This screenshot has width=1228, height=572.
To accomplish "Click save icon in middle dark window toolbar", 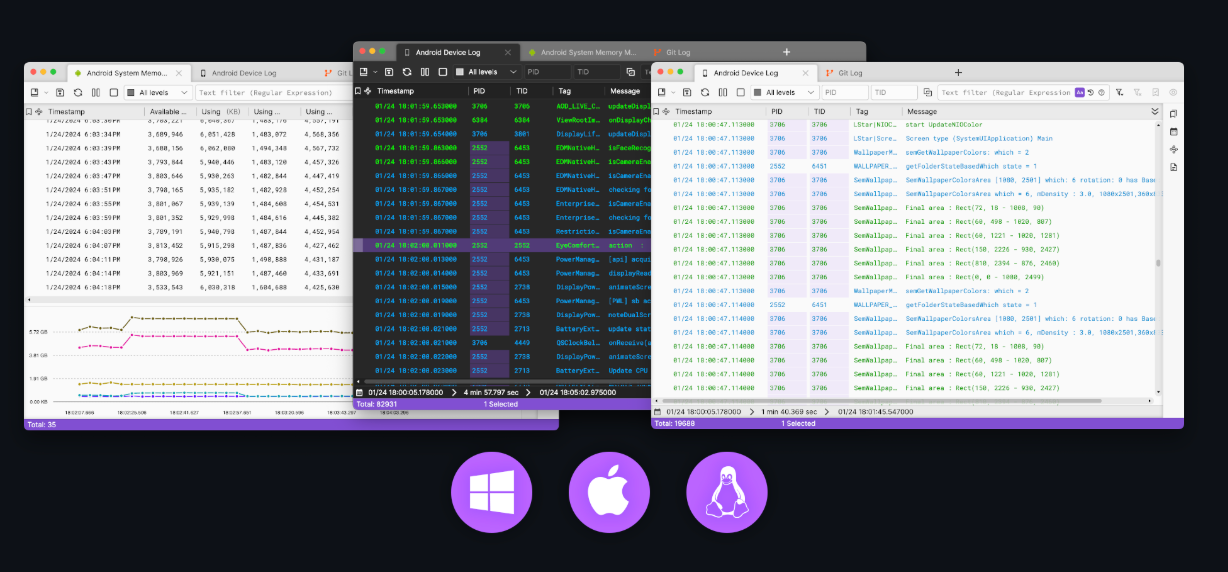I will 389,72.
